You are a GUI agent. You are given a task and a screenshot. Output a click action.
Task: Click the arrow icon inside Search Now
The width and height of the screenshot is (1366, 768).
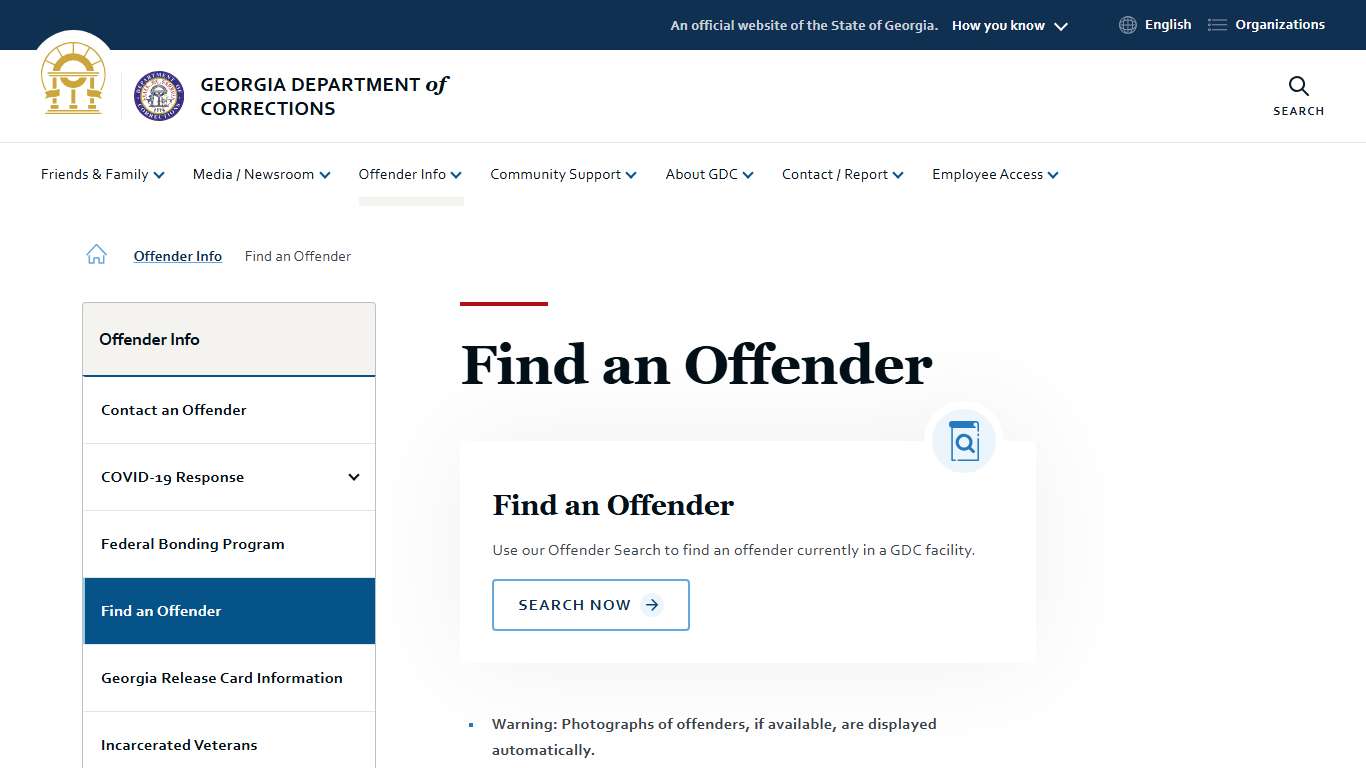(x=652, y=604)
